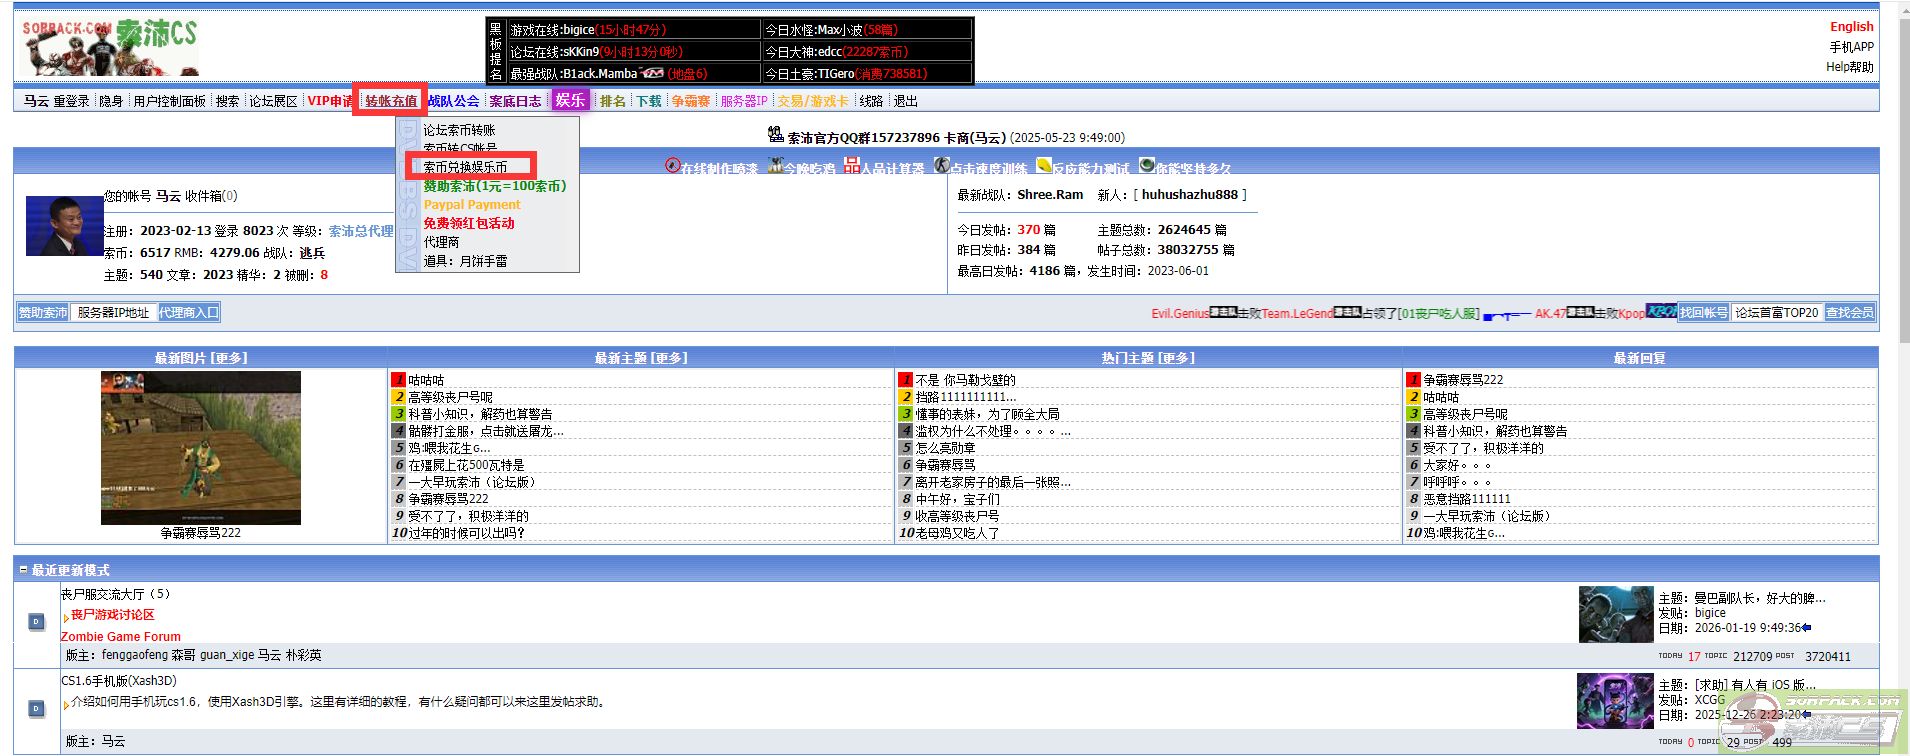Viewport: 1910px width, 756px height.
Task: Select 索币兑换娱乐币 from the dropdown
Action: (465, 167)
